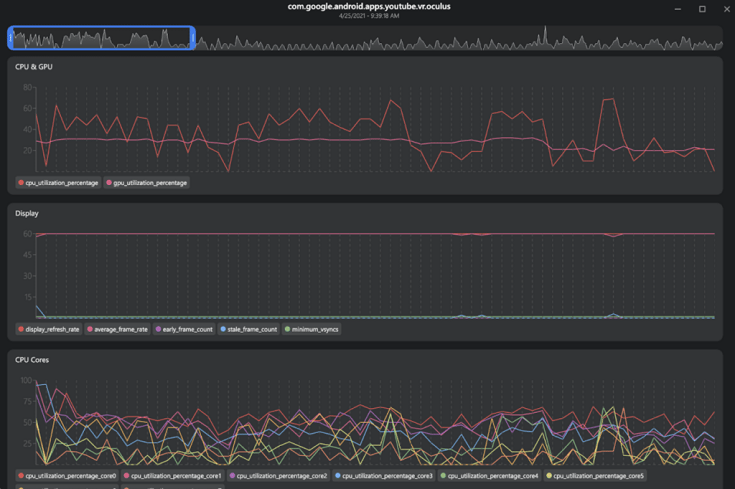Toggle cpu_utilization_percentage_core5 legend entry

point(596,476)
